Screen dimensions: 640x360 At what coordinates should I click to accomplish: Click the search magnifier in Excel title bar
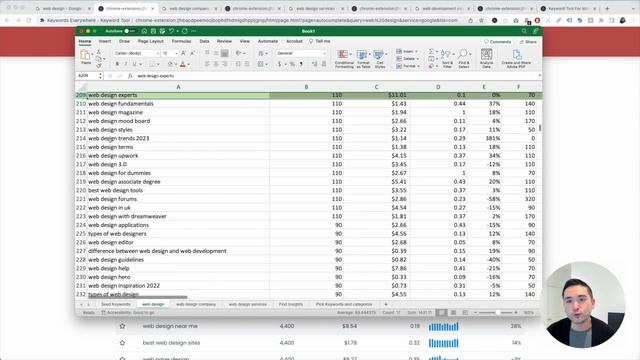click(524, 31)
